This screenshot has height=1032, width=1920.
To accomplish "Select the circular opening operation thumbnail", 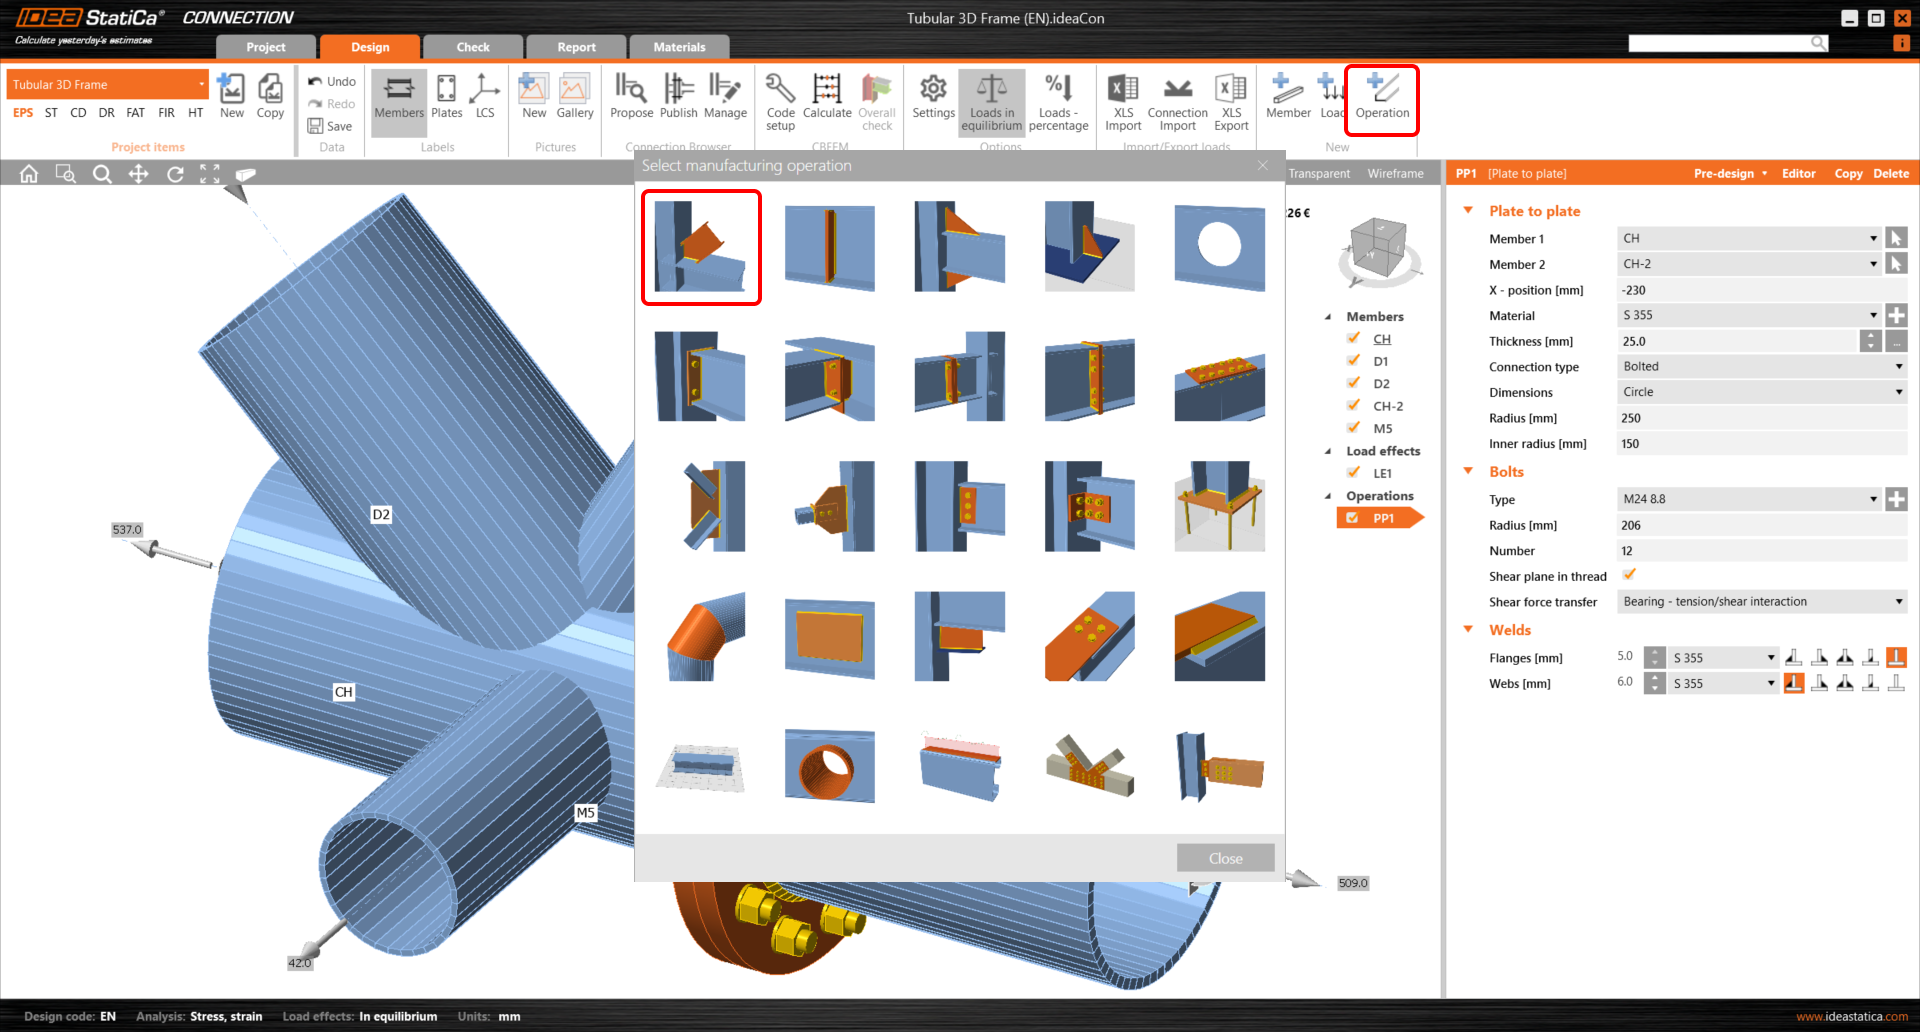I will point(1219,247).
